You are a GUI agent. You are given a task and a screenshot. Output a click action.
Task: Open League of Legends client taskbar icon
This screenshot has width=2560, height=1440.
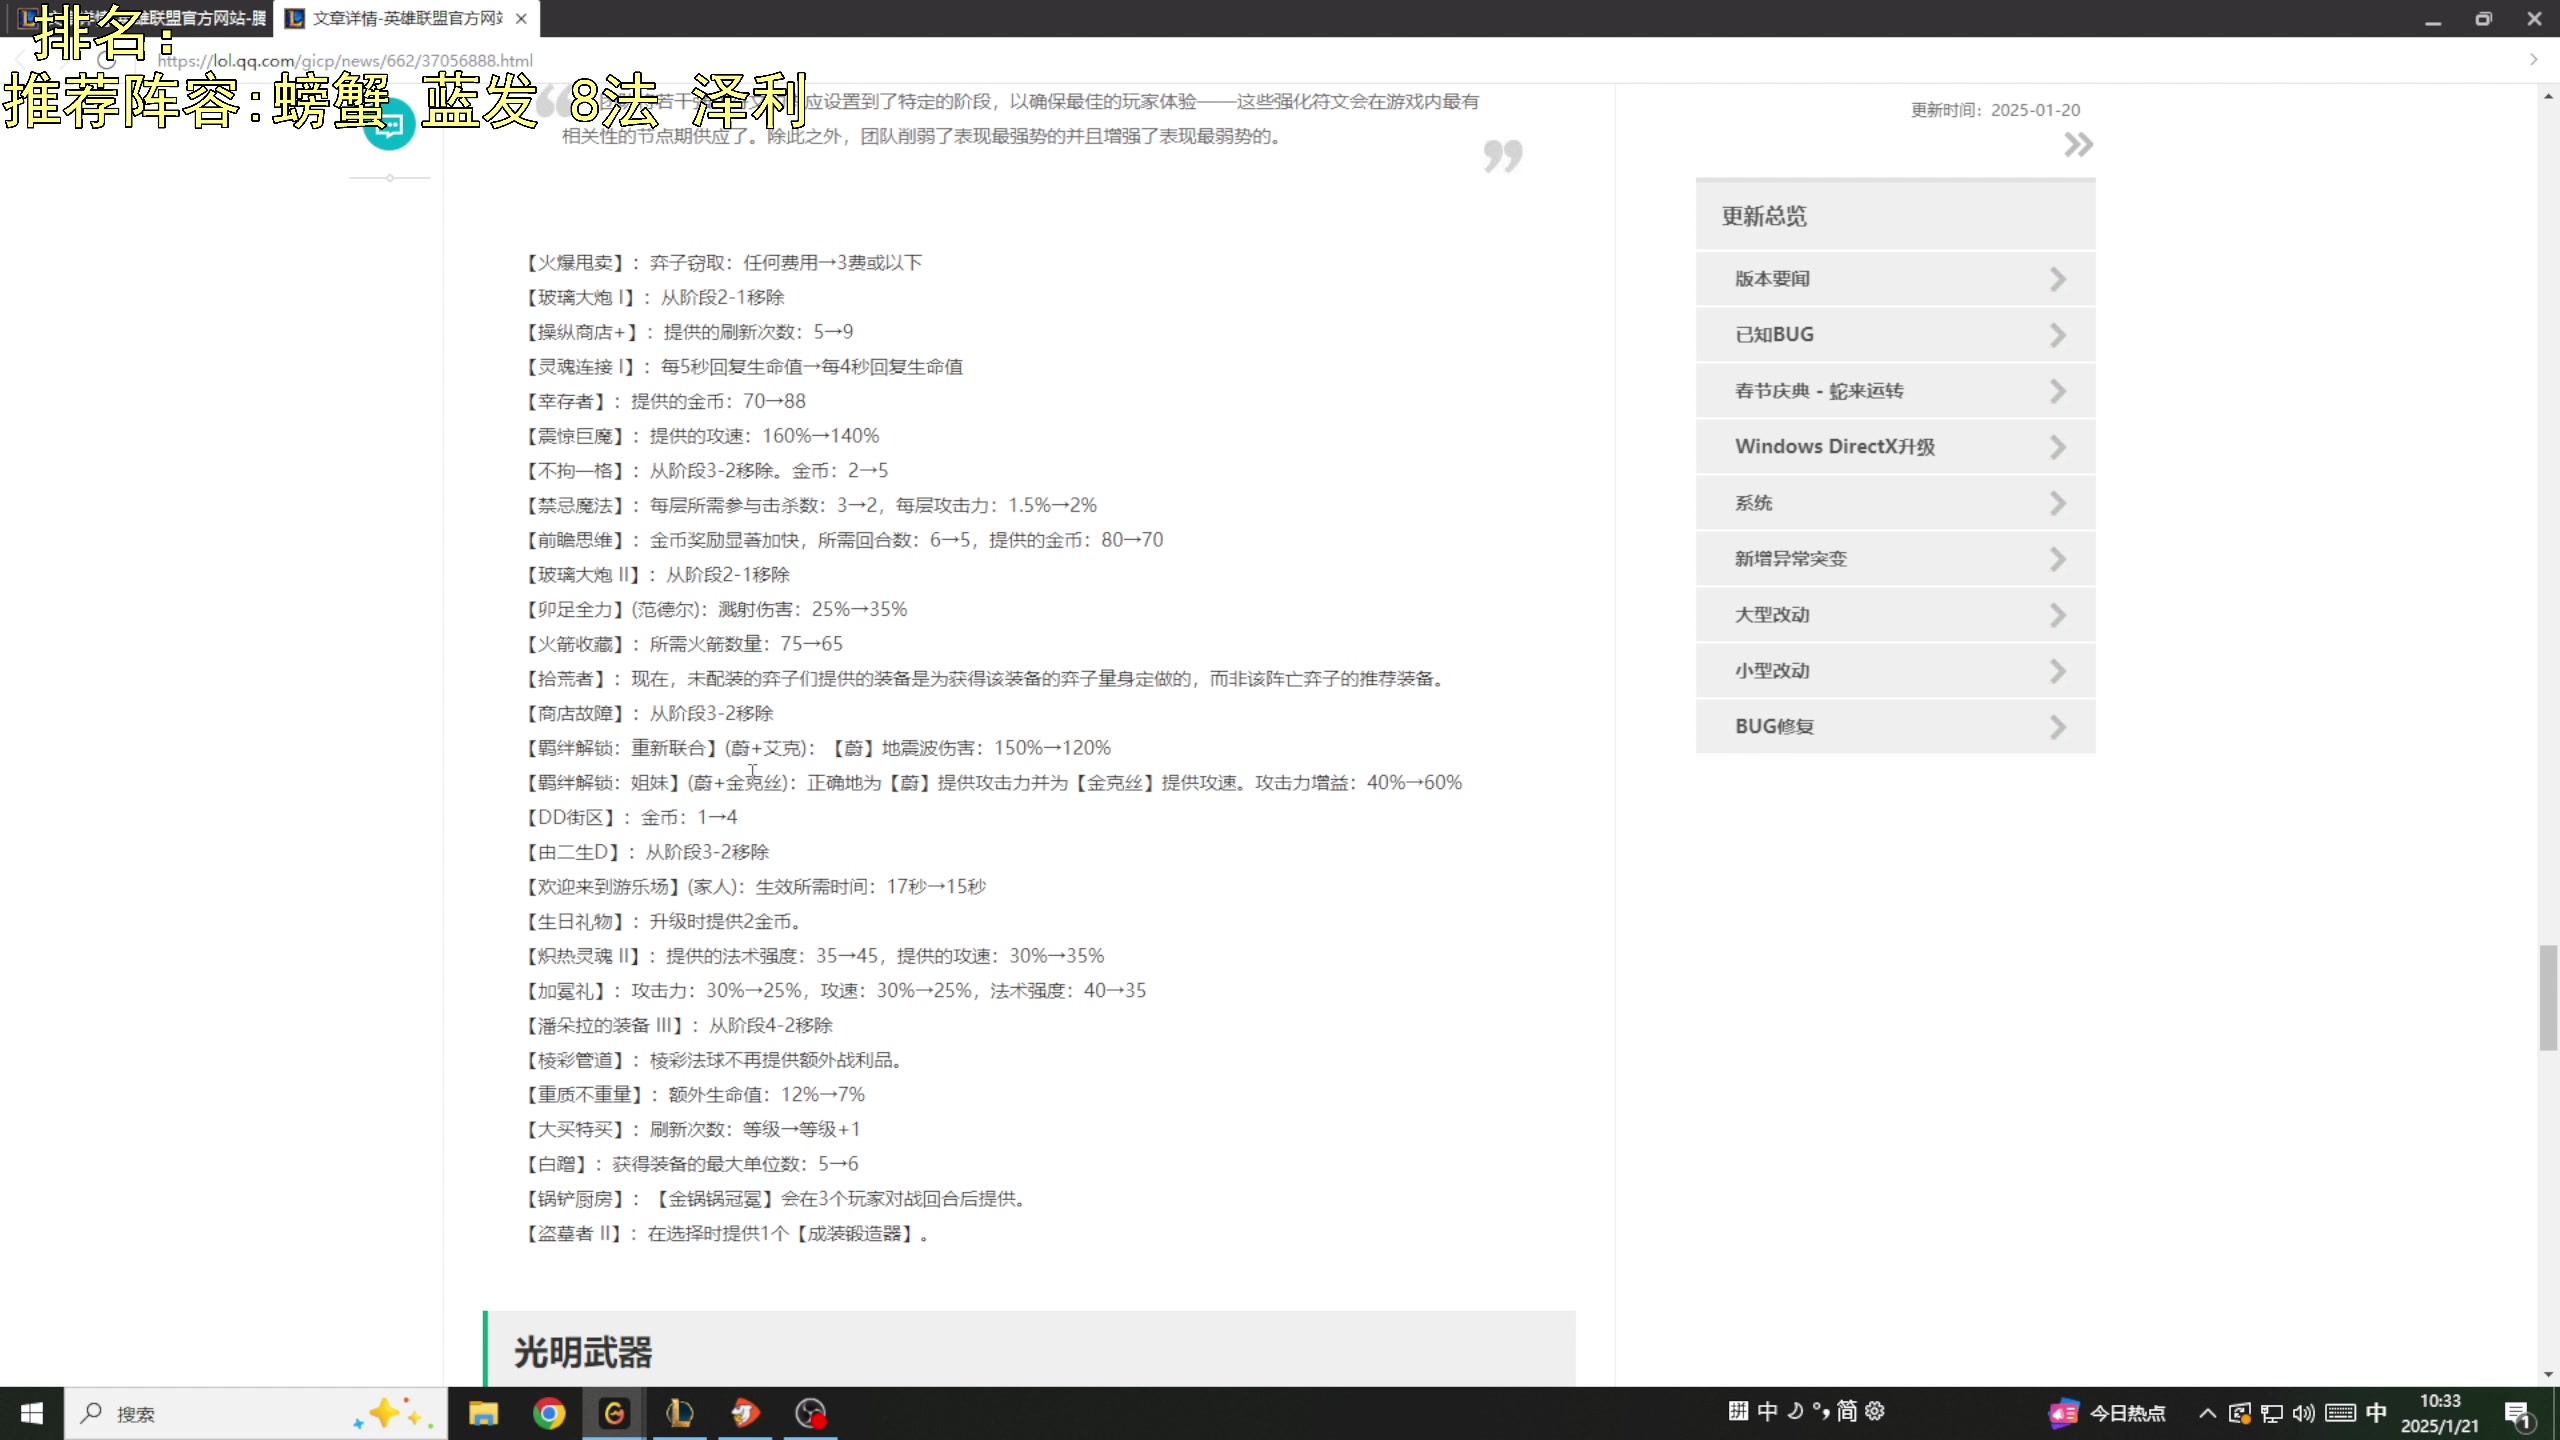click(x=679, y=1413)
